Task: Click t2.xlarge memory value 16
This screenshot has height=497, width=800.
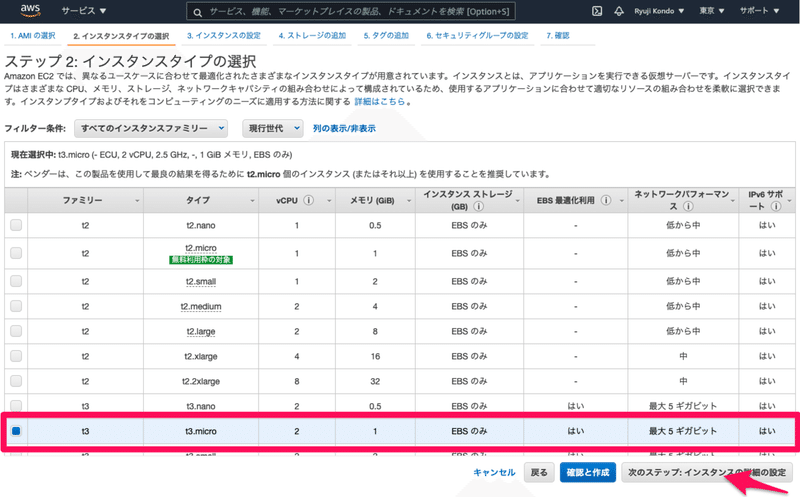Action: [x=375, y=356]
